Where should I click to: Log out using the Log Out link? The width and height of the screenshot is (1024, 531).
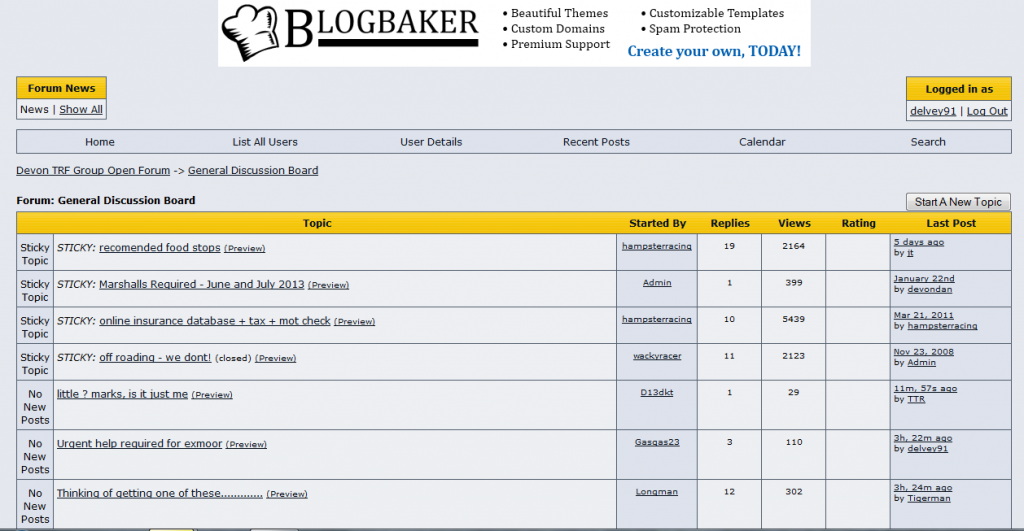coord(987,111)
